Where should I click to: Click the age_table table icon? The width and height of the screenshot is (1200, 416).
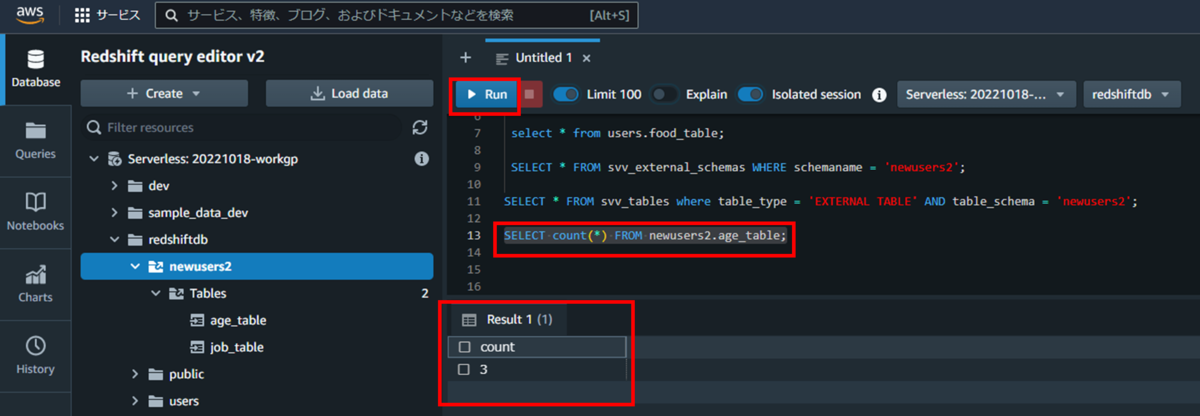197,321
